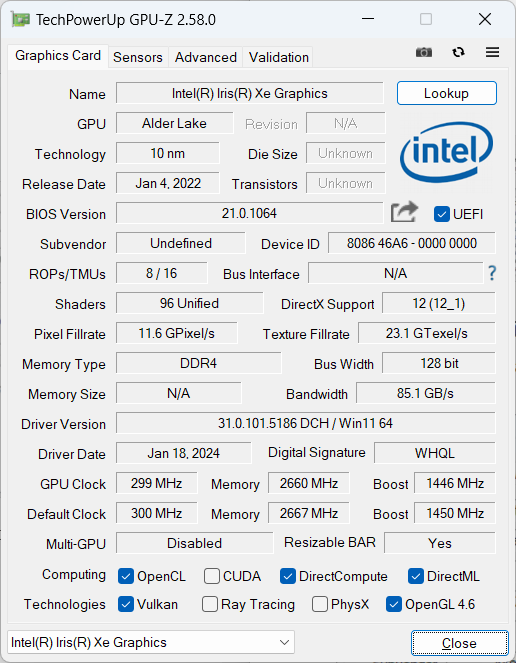Viewport: 516px width, 663px height.
Task: Click the GPU-Z app icon in title bar
Action: tap(20, 19)
